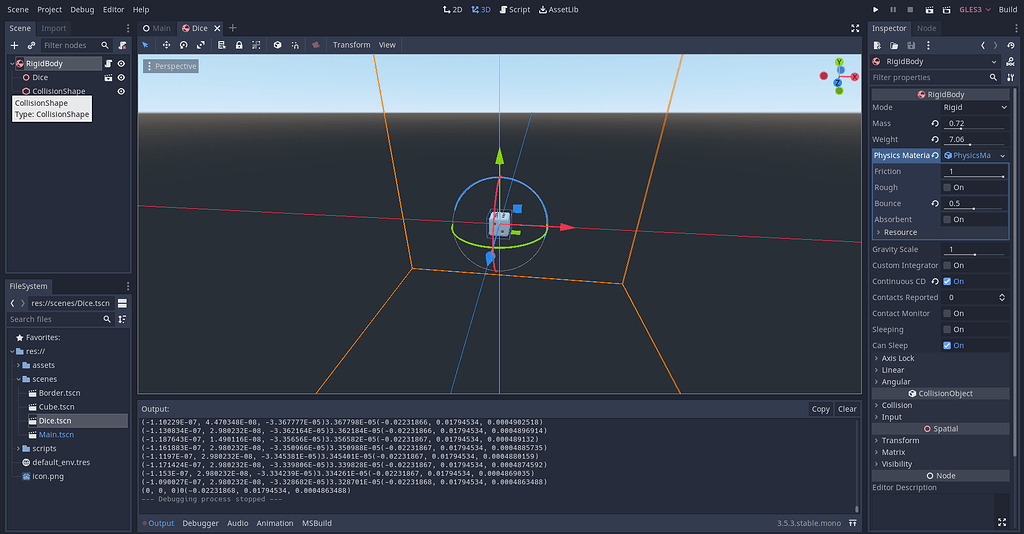Open the Mode dropdown set to Rigid
Viewport: 1024px width, 534px height.
click(x=975, y=107)
